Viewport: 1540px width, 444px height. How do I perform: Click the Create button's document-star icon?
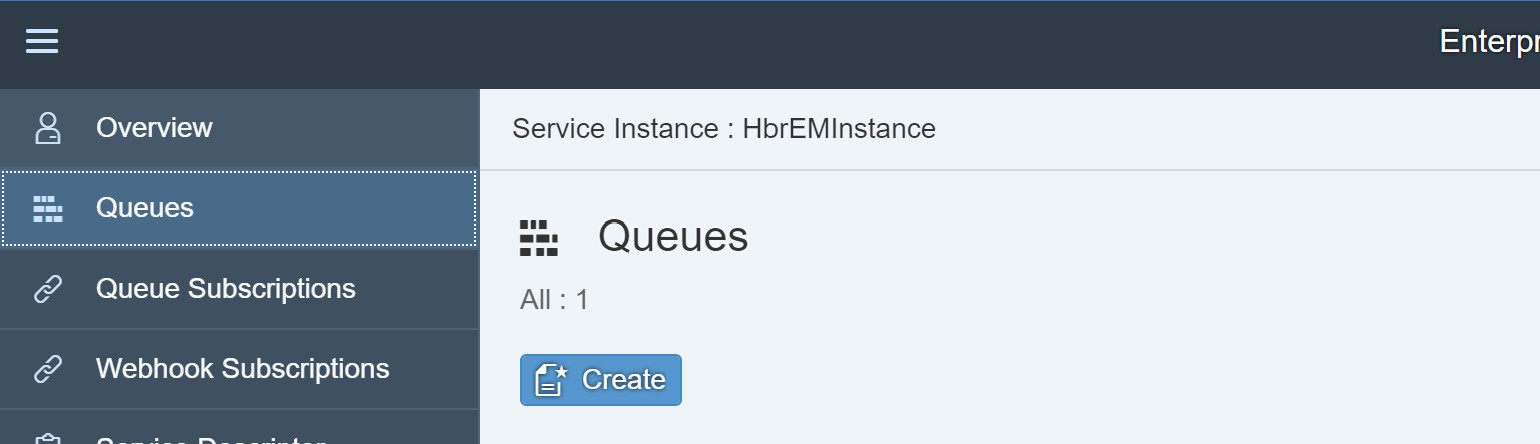[x=551, y=380]
